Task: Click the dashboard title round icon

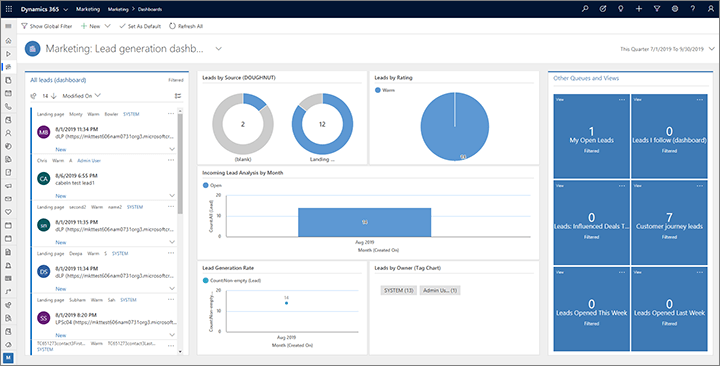Action: [x=33, y=49]
